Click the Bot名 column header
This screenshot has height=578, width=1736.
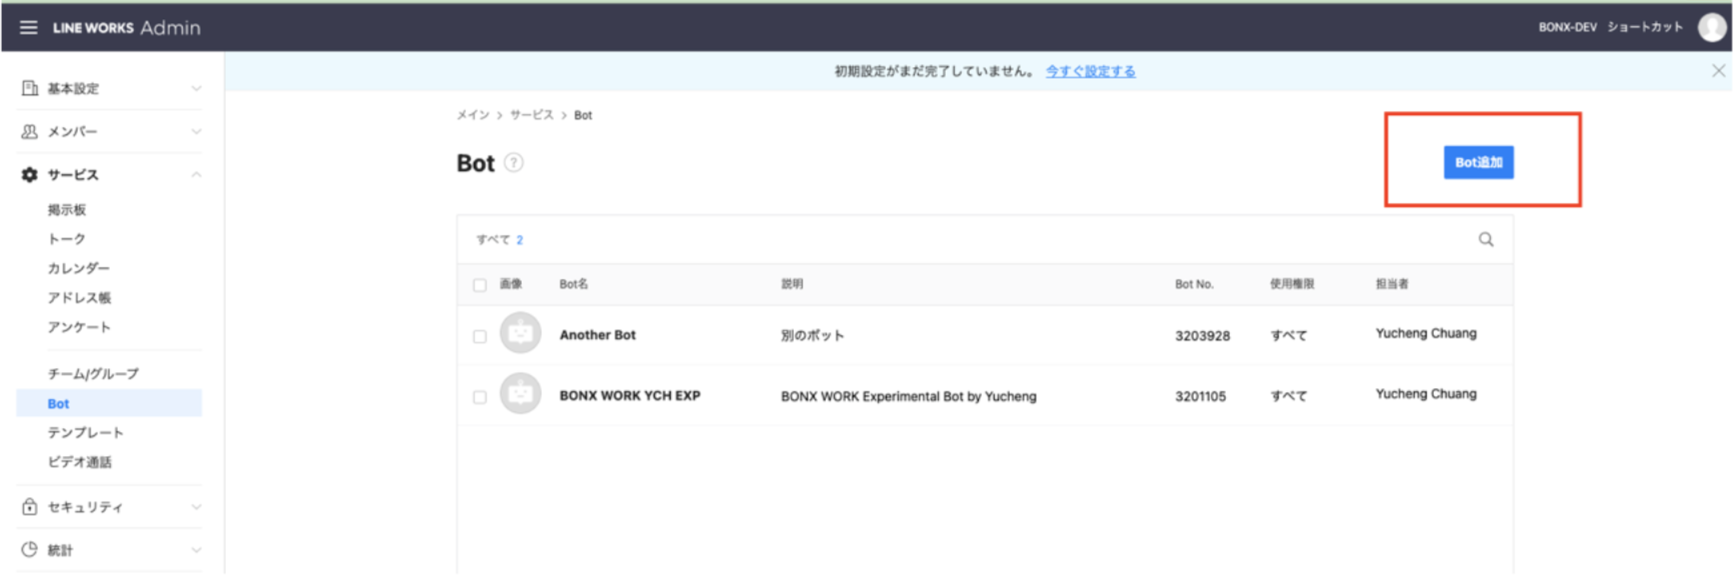tap(573, 284)
